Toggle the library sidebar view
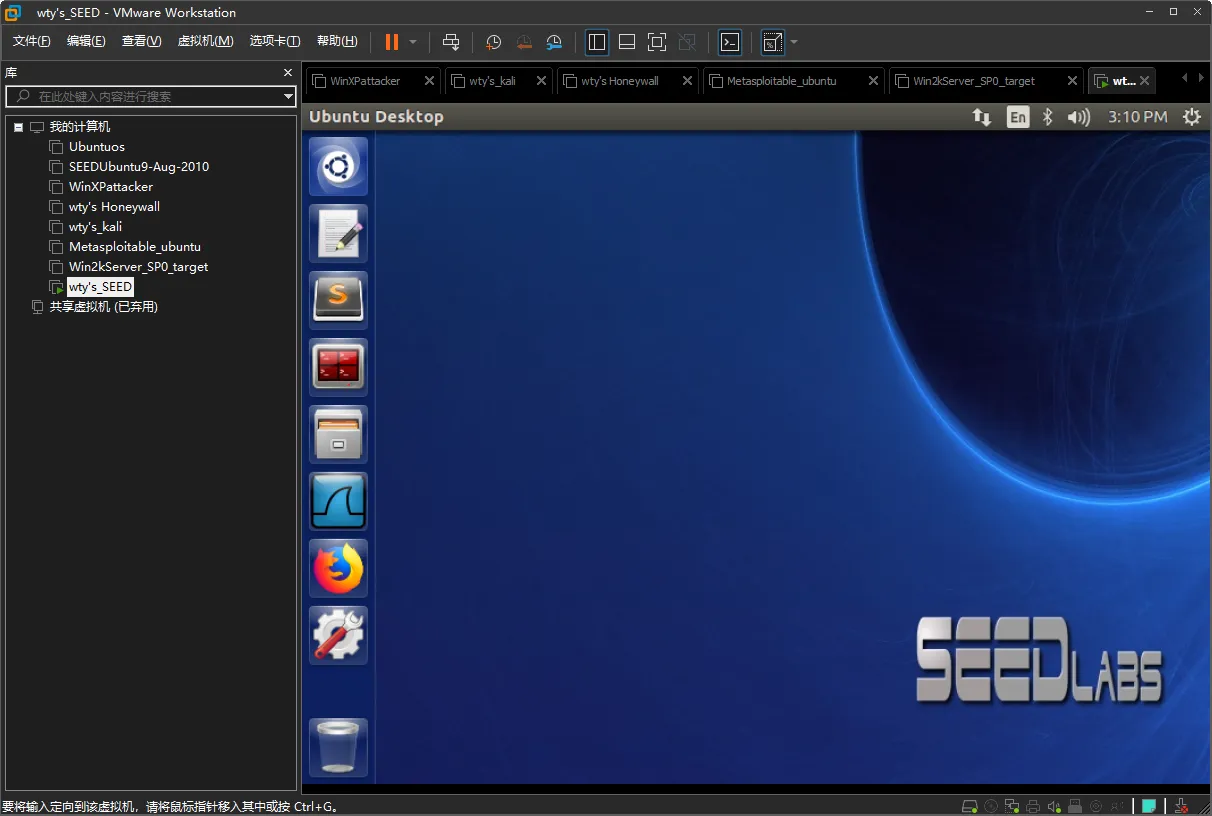The height and width of the screenshot is (816, 1212). click(597, 42)
